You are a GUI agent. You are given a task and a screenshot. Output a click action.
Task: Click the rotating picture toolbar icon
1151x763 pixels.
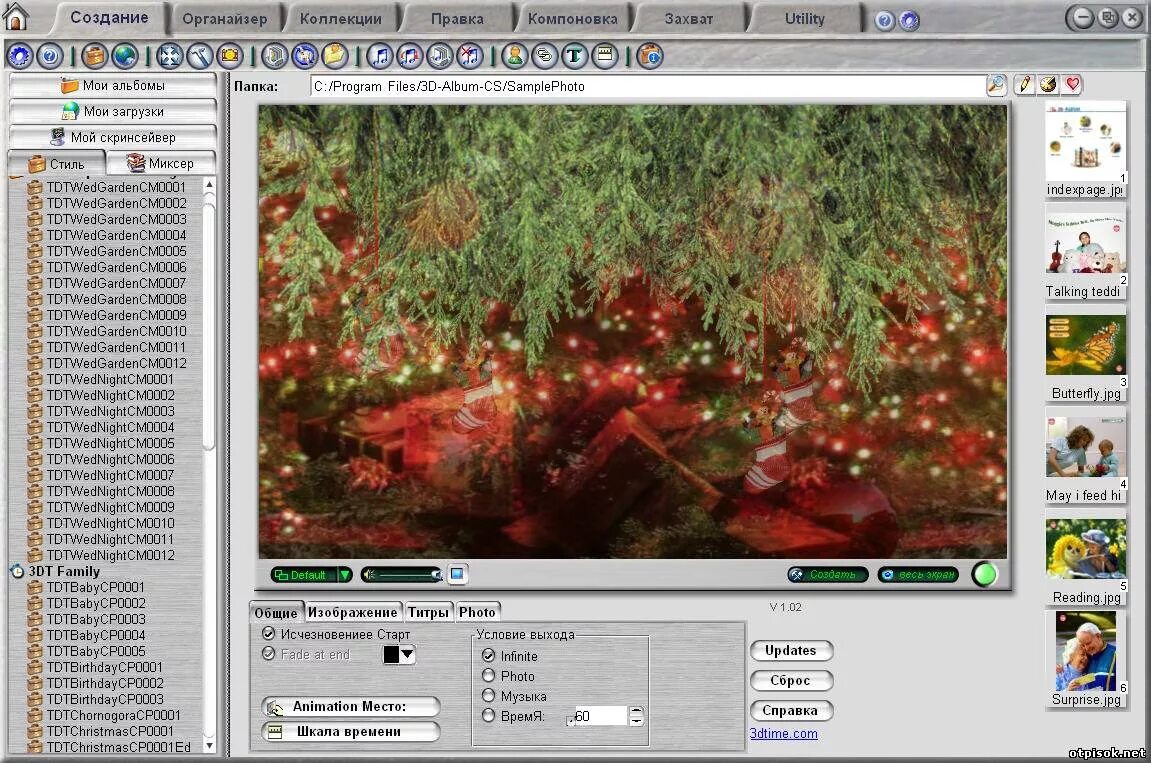coord(305,56)
